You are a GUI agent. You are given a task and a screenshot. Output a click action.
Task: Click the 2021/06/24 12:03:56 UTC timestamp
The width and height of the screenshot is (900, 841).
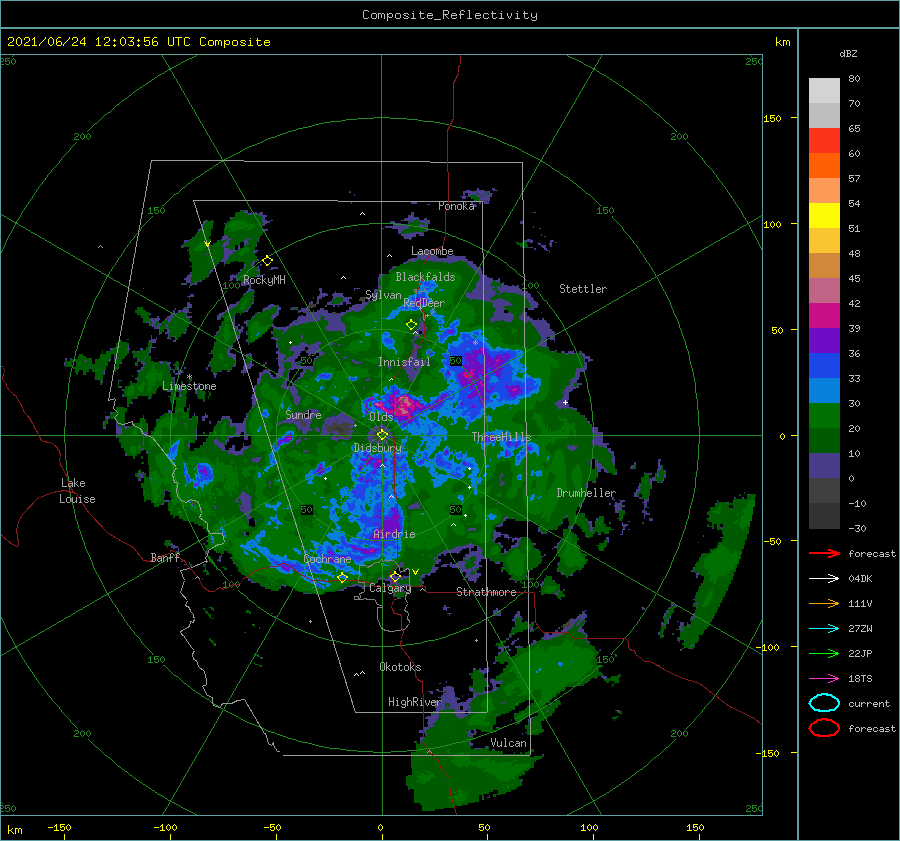pyautogui.click(x=139, y=42)
